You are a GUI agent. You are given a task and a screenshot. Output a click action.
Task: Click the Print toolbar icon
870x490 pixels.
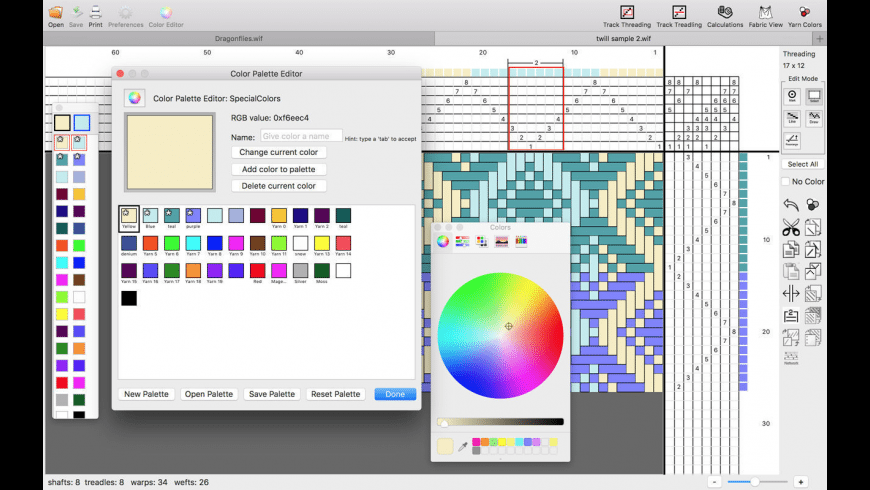[95, 12]
